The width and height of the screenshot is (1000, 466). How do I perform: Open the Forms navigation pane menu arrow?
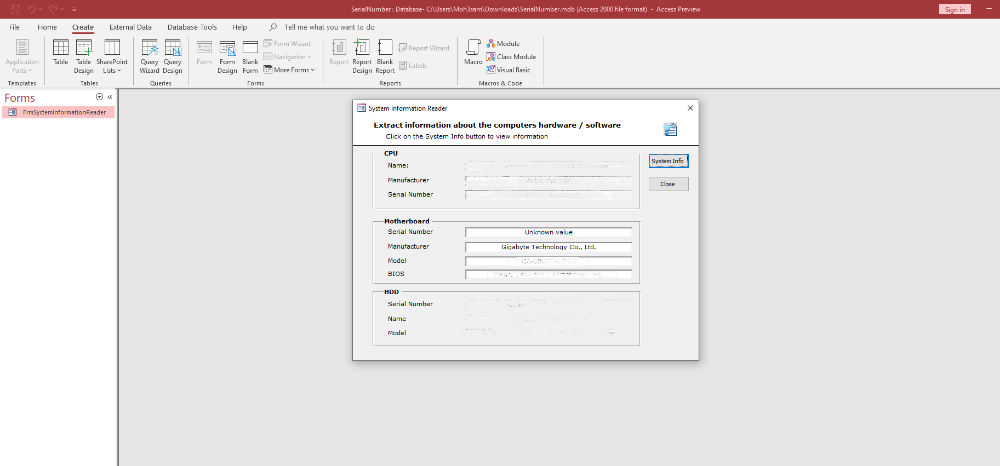coord(99,97)
